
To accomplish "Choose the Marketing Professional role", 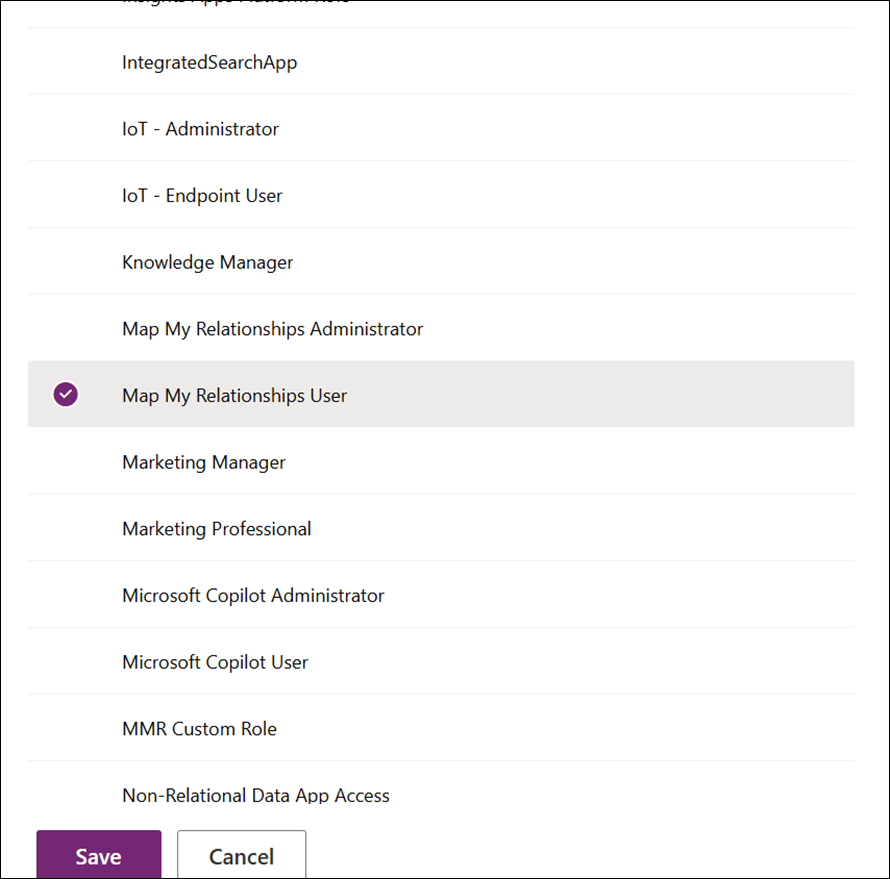I will [216, 529].
